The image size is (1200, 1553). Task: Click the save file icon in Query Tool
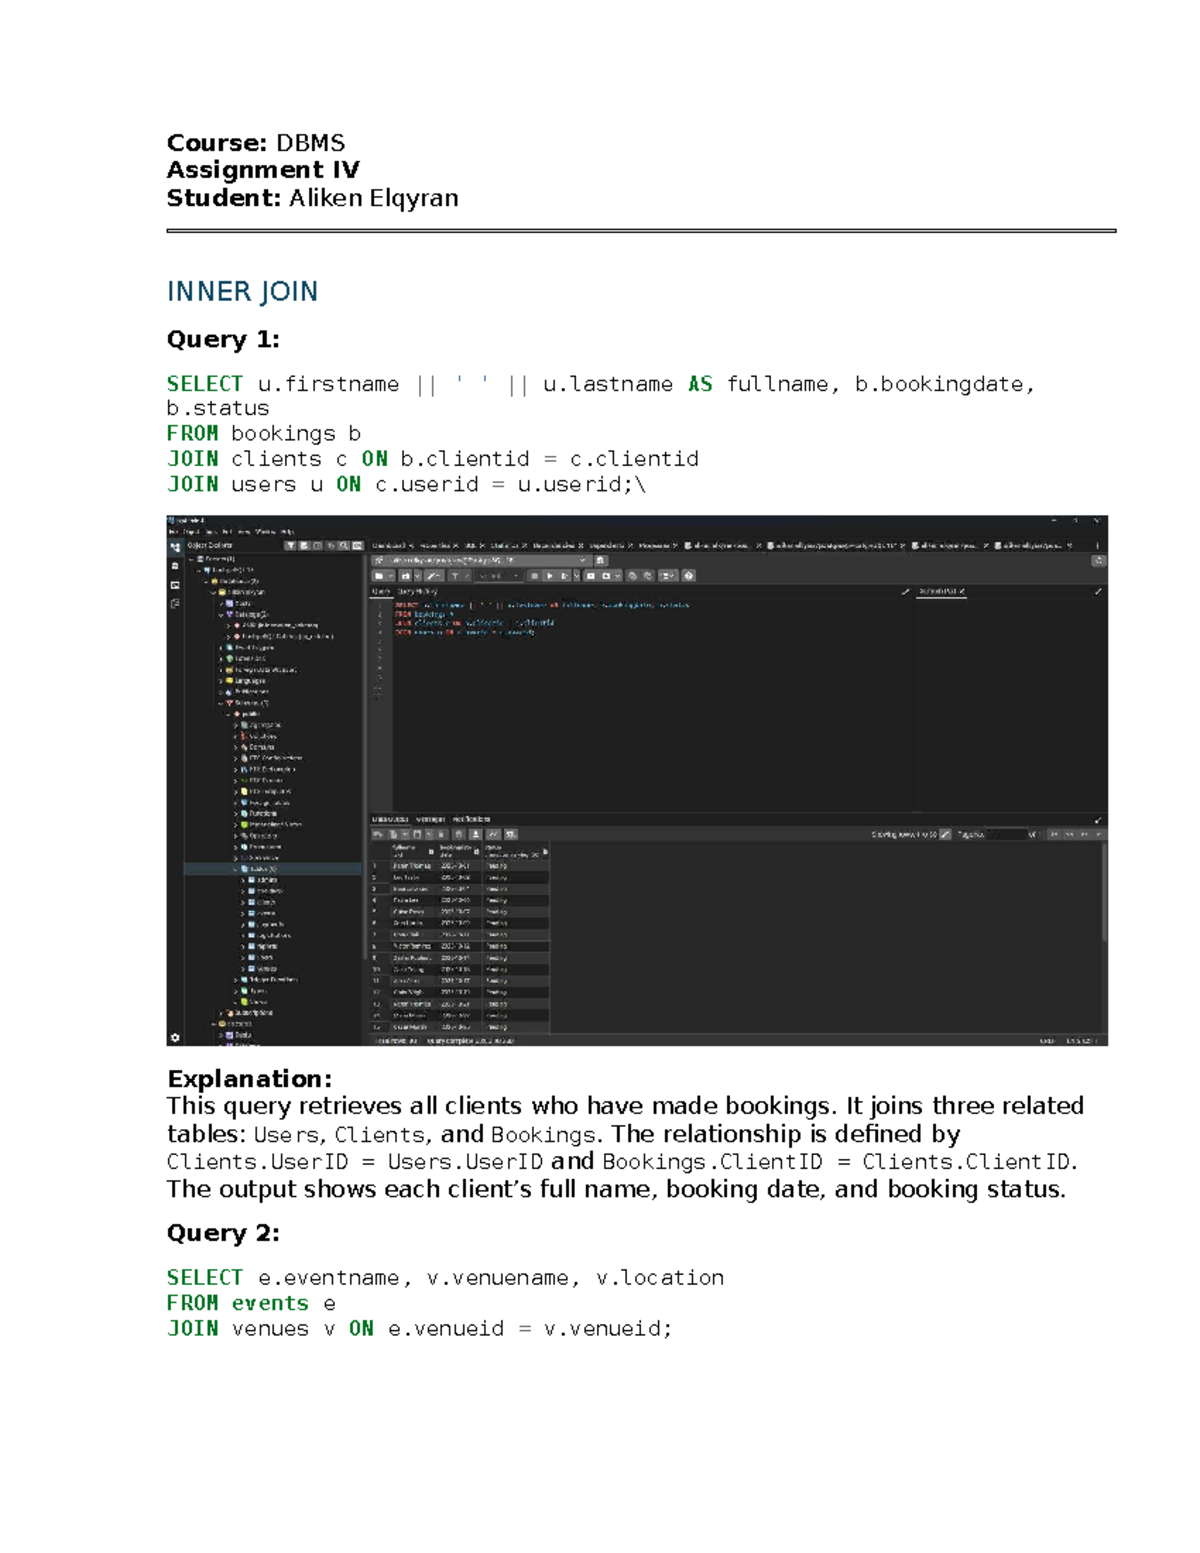click(405, 575)
